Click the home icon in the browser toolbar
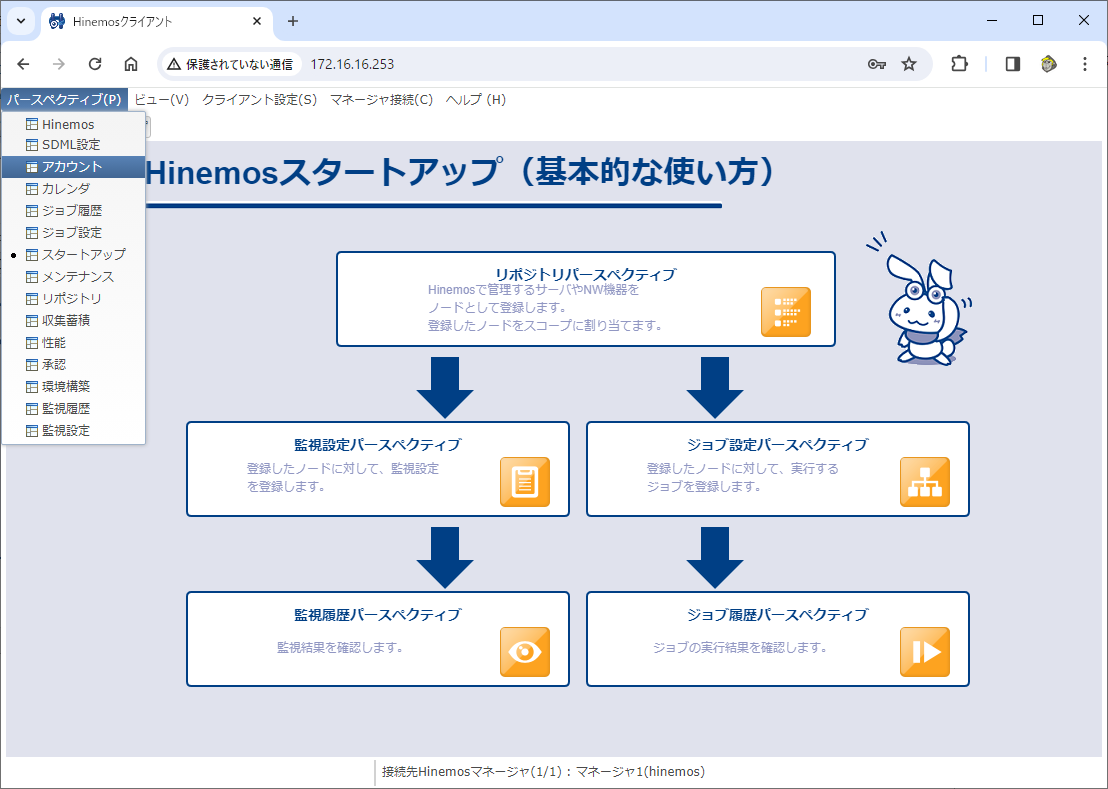 click(130, 63)
